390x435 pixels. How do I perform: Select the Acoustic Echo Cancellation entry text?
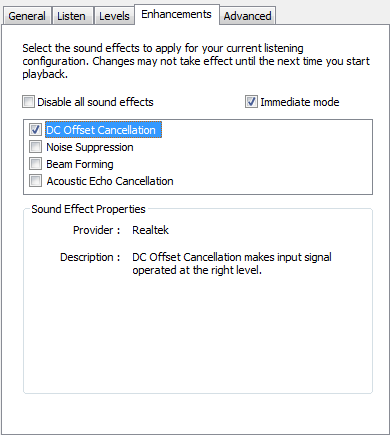pos(110,181)
